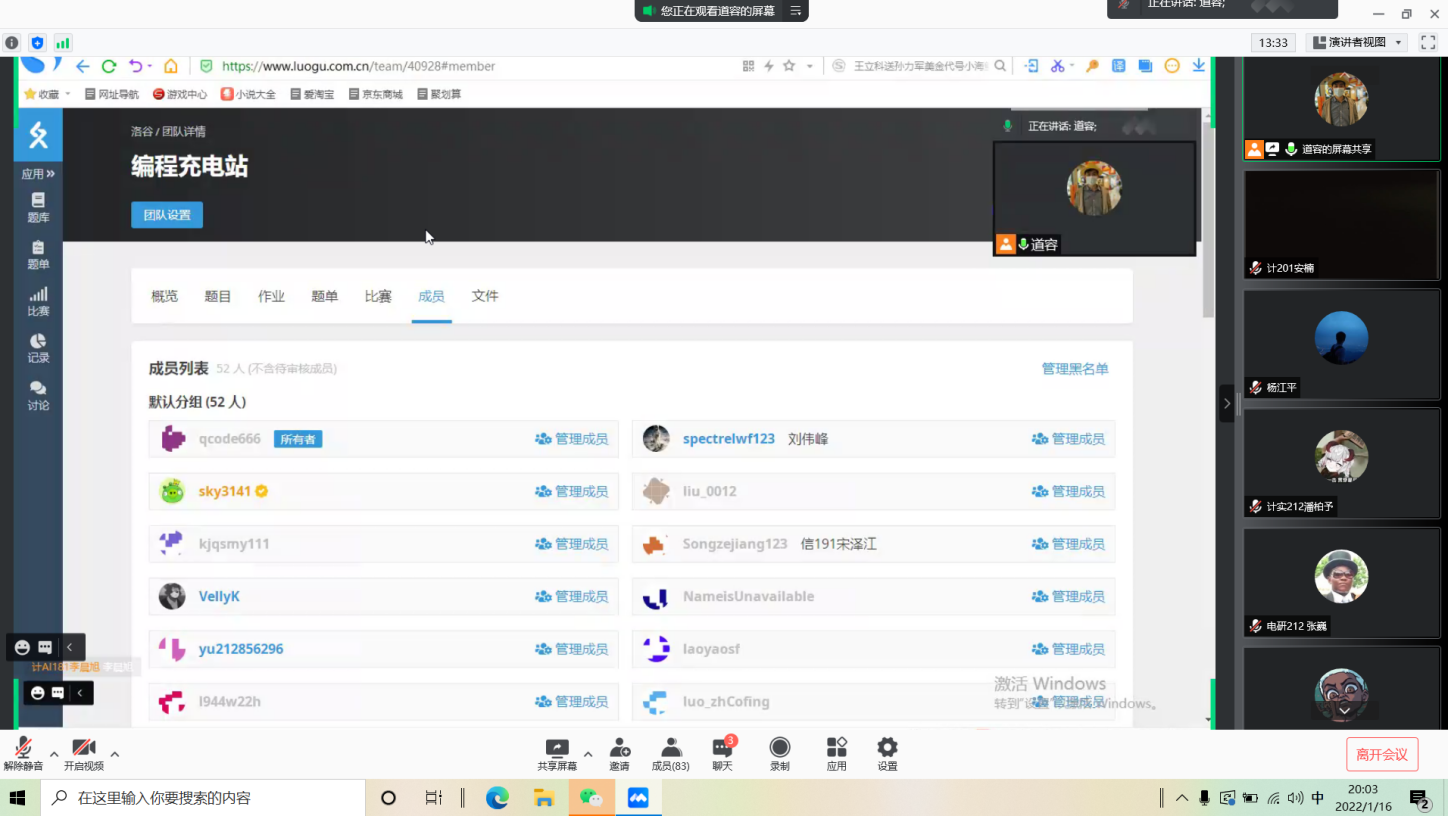
Task: Switch to the 题目 tab
Action: (x=218, y=296)
